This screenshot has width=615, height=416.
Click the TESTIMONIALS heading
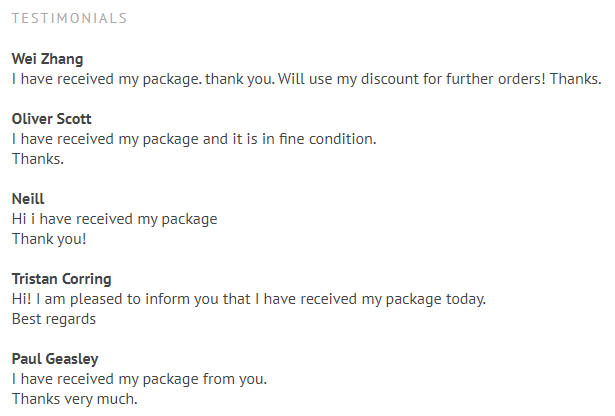point(69,18)
